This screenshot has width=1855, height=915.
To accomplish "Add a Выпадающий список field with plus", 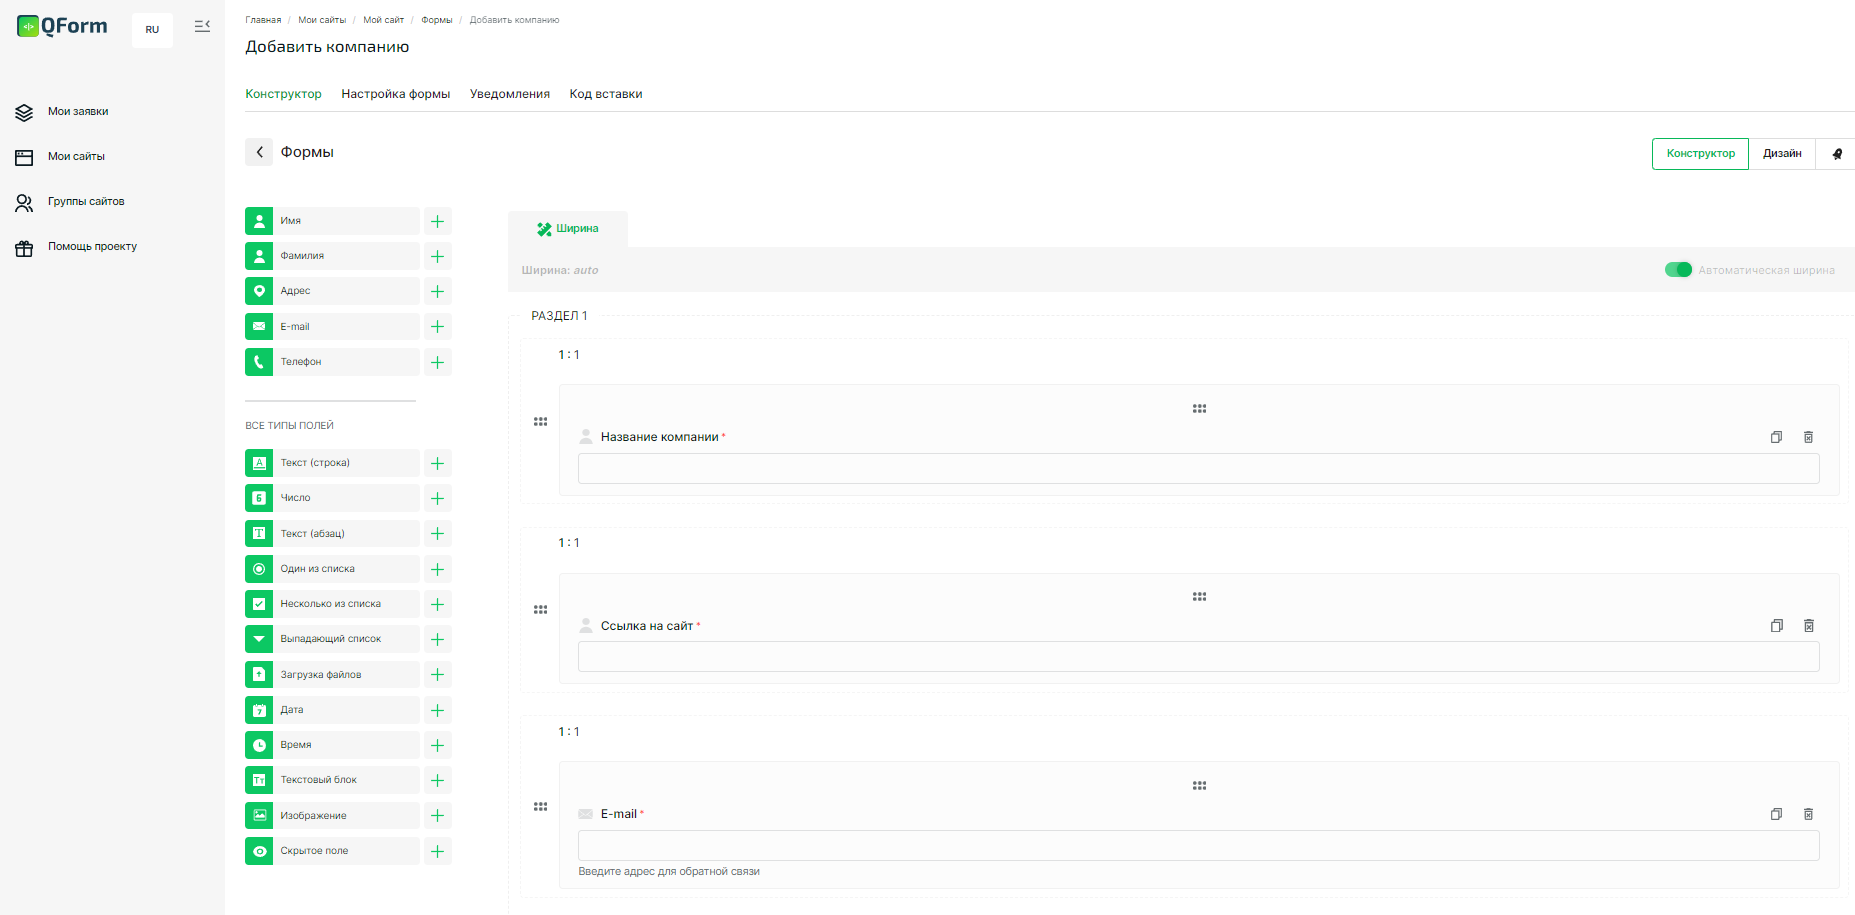I will click(x=437, y=639).
